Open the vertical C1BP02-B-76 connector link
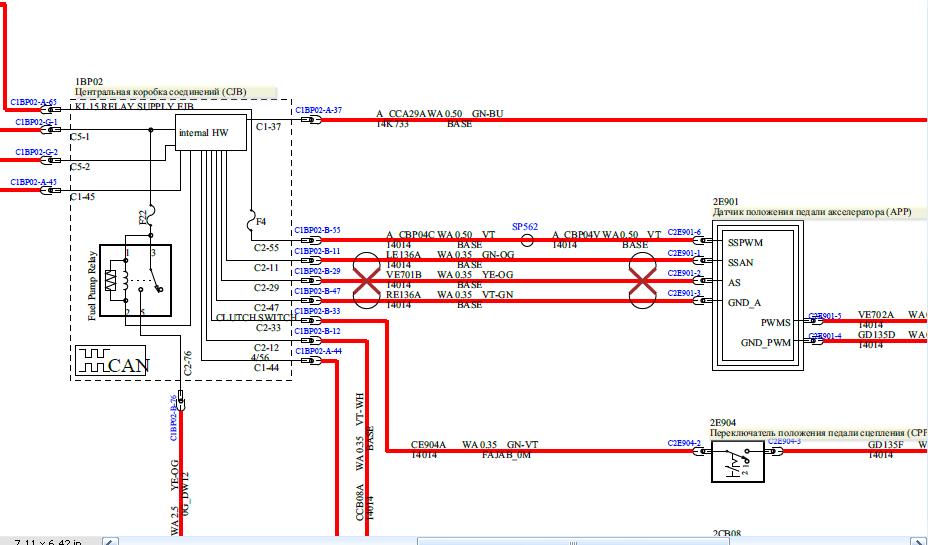Image resolution: width=928 pixels, height=545 pixels. (x=174, y=418)
